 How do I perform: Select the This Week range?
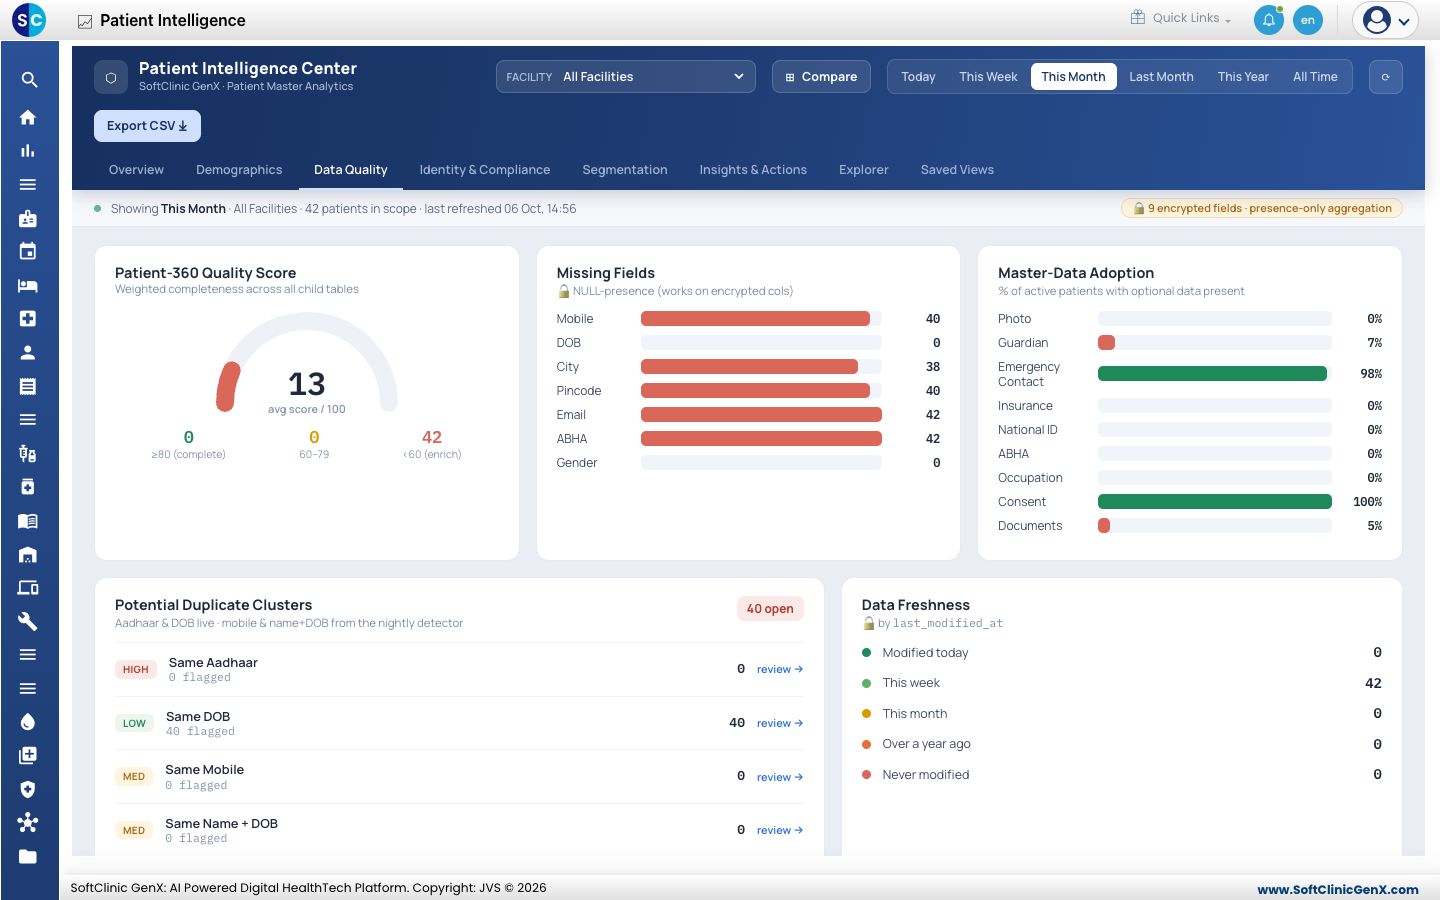click(x=988, y=77)
